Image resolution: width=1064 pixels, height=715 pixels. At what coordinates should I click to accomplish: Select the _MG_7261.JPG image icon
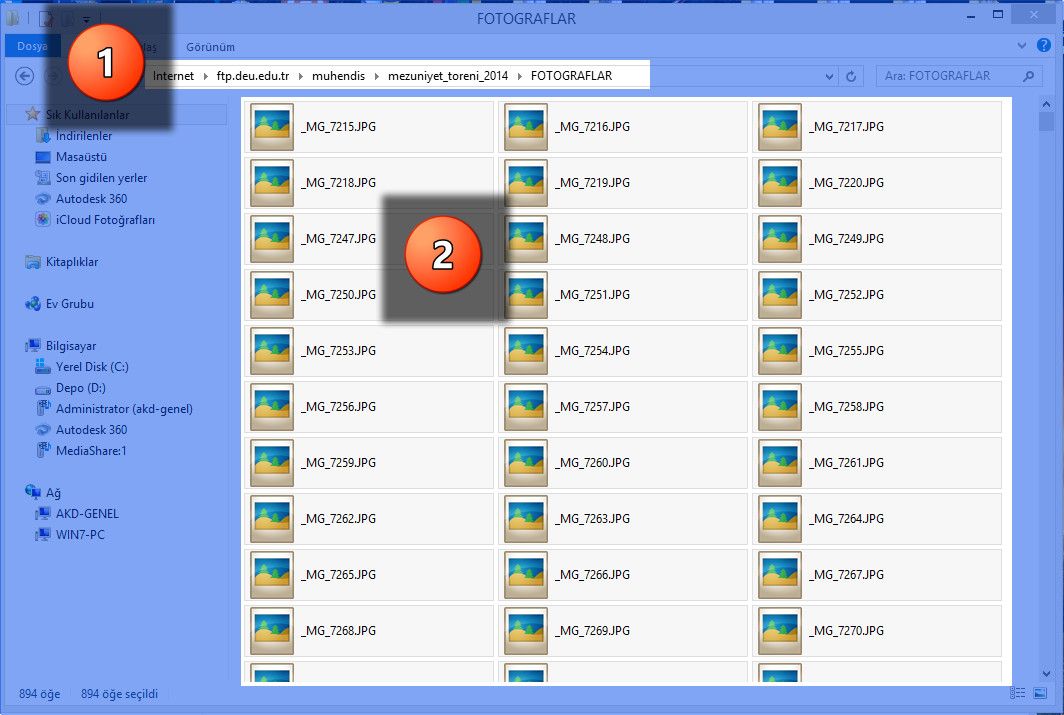point(780,463)
